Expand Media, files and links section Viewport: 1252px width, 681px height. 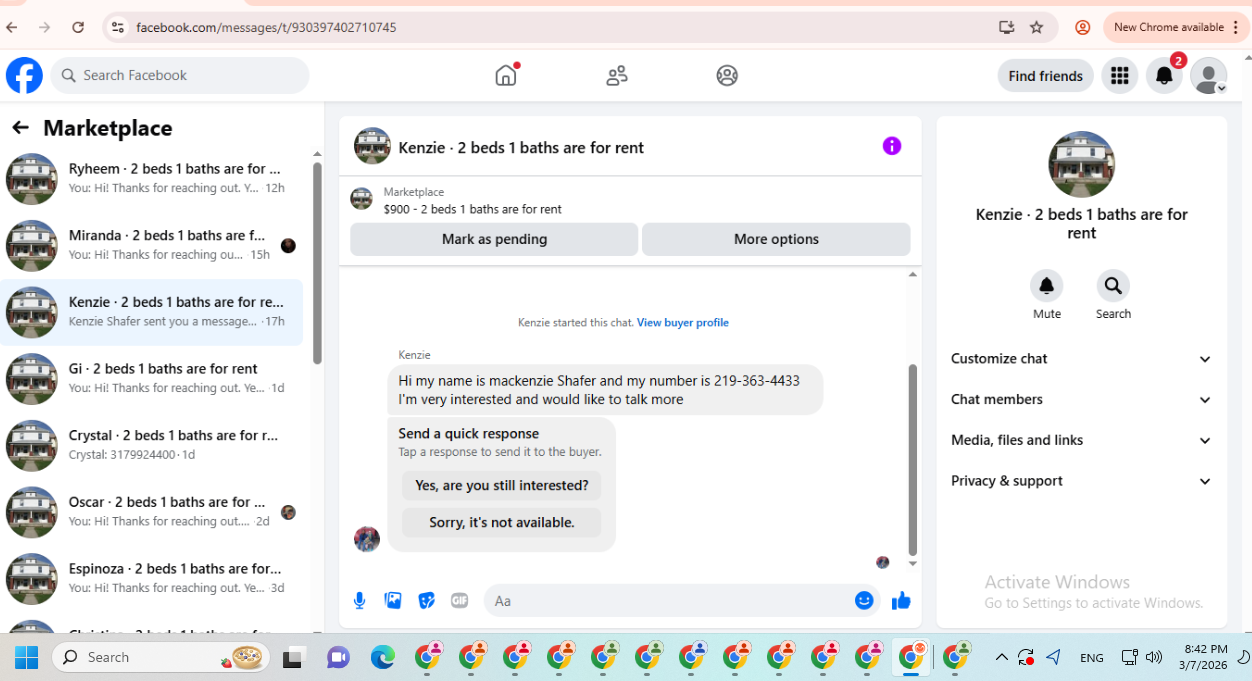pos(1081,440)
